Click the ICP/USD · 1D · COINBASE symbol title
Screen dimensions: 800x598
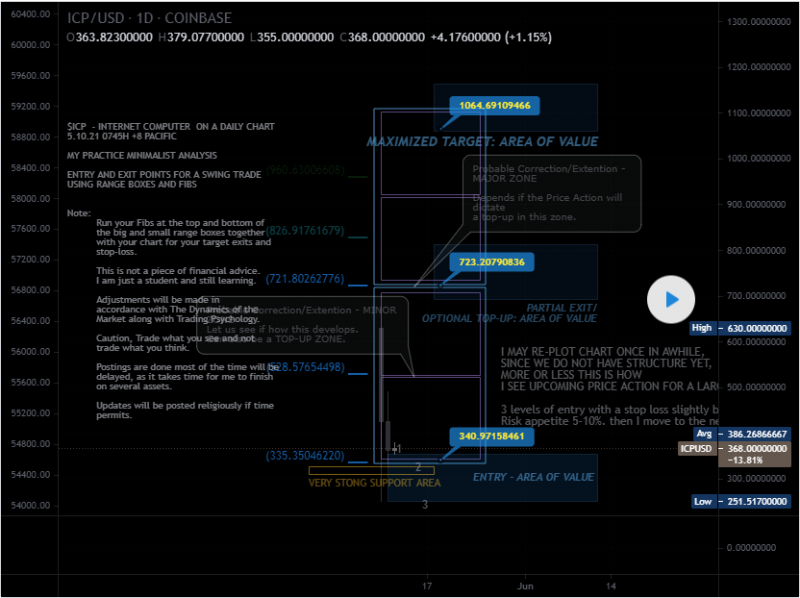(x=148, y=18)
